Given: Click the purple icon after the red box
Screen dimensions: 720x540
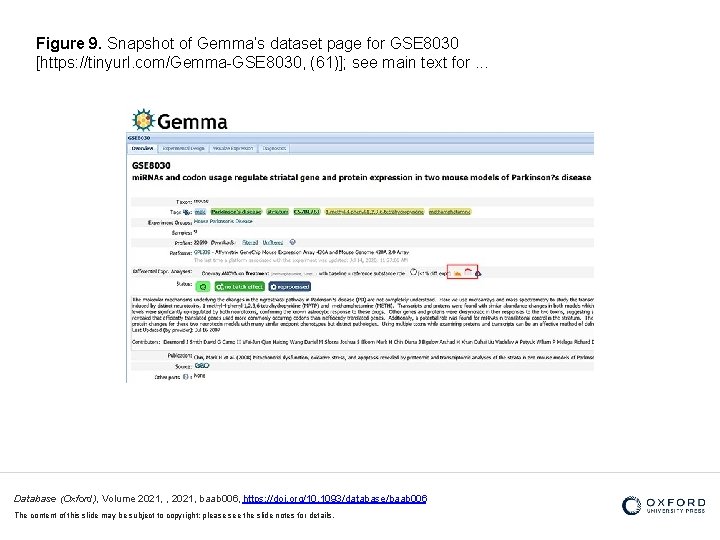Looking at the screenshot, I should point(478,273).
